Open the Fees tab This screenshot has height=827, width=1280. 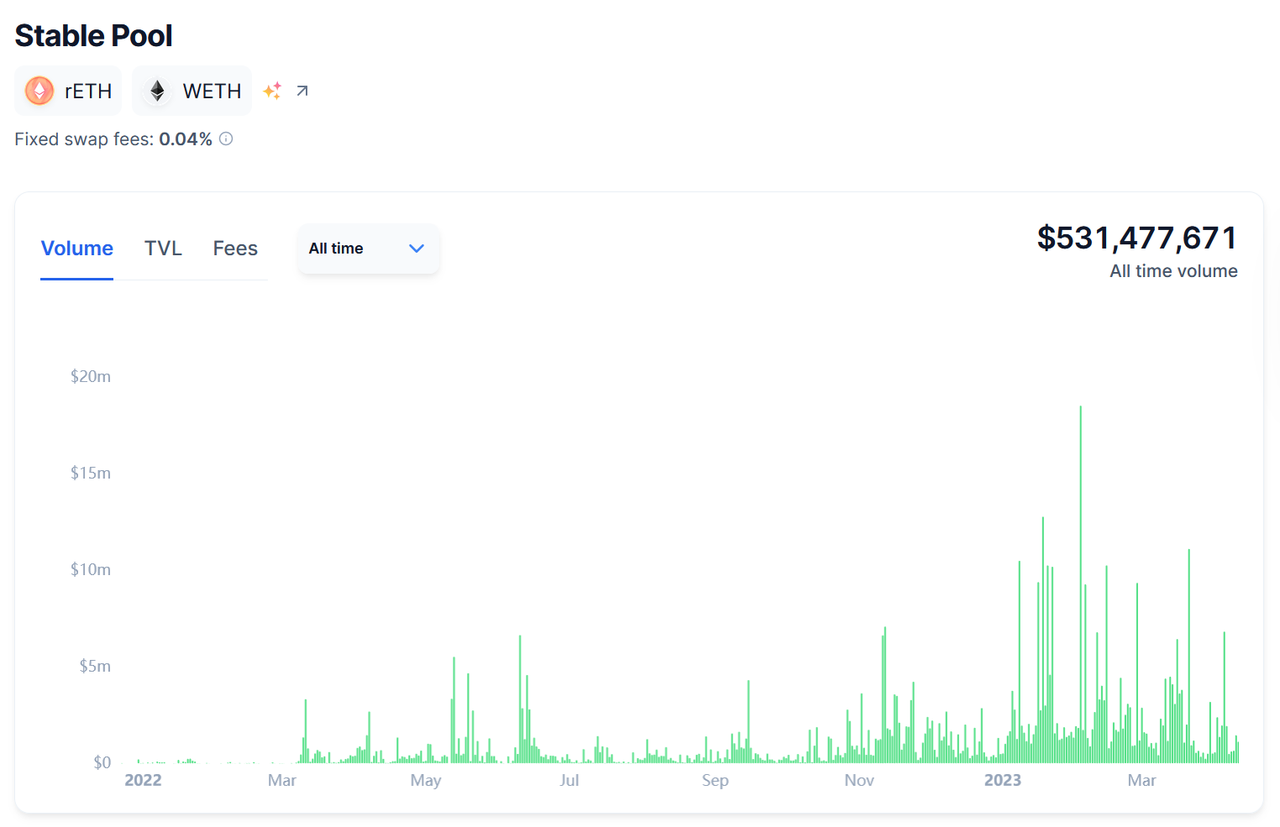pyautogui.click(x=235, y=248)
